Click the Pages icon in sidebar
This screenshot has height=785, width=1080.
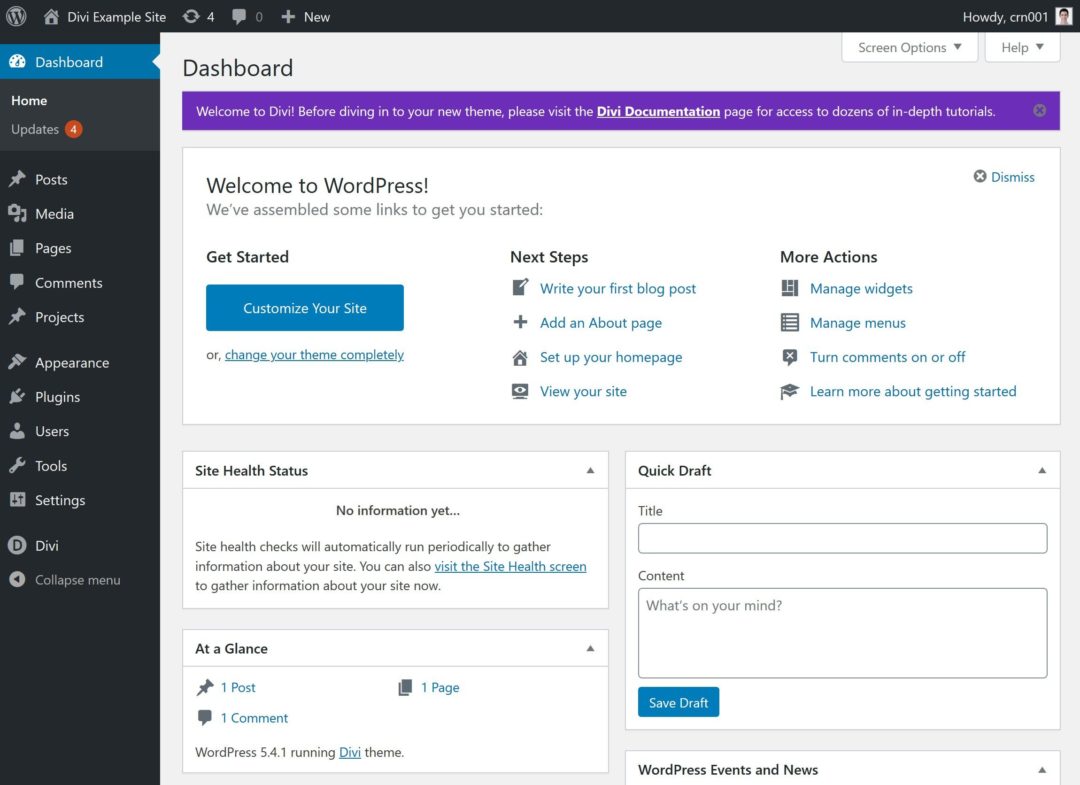pyautogui.click(x=17, y=248)
